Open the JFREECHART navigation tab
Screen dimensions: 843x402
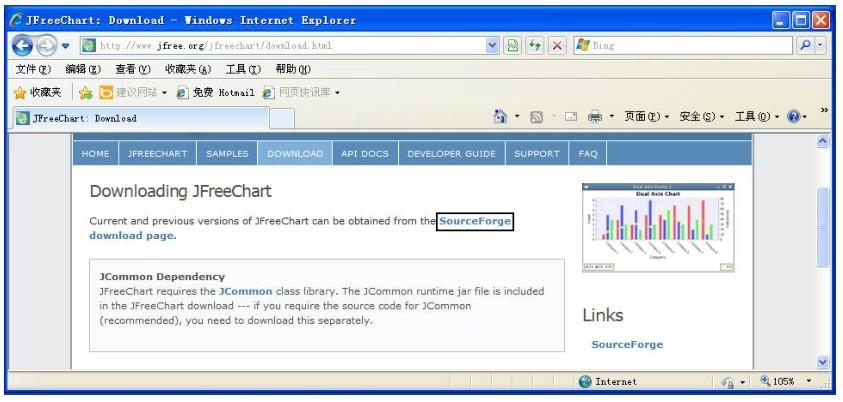pyautogui.click(x=158, y=154)
